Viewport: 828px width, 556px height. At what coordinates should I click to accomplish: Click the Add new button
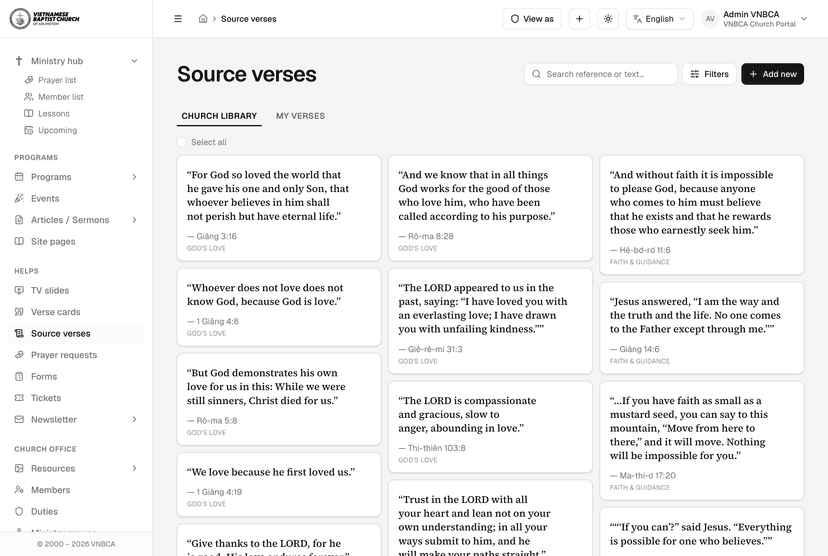[x=773, y=74]
